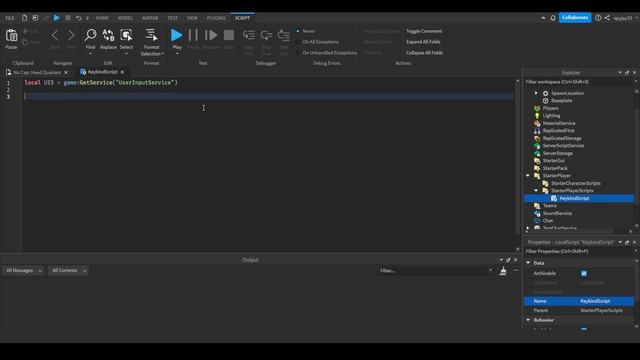
Task: Click the Players service icon in Explorer
Action: pyautogui.click(x=537, y=109)
